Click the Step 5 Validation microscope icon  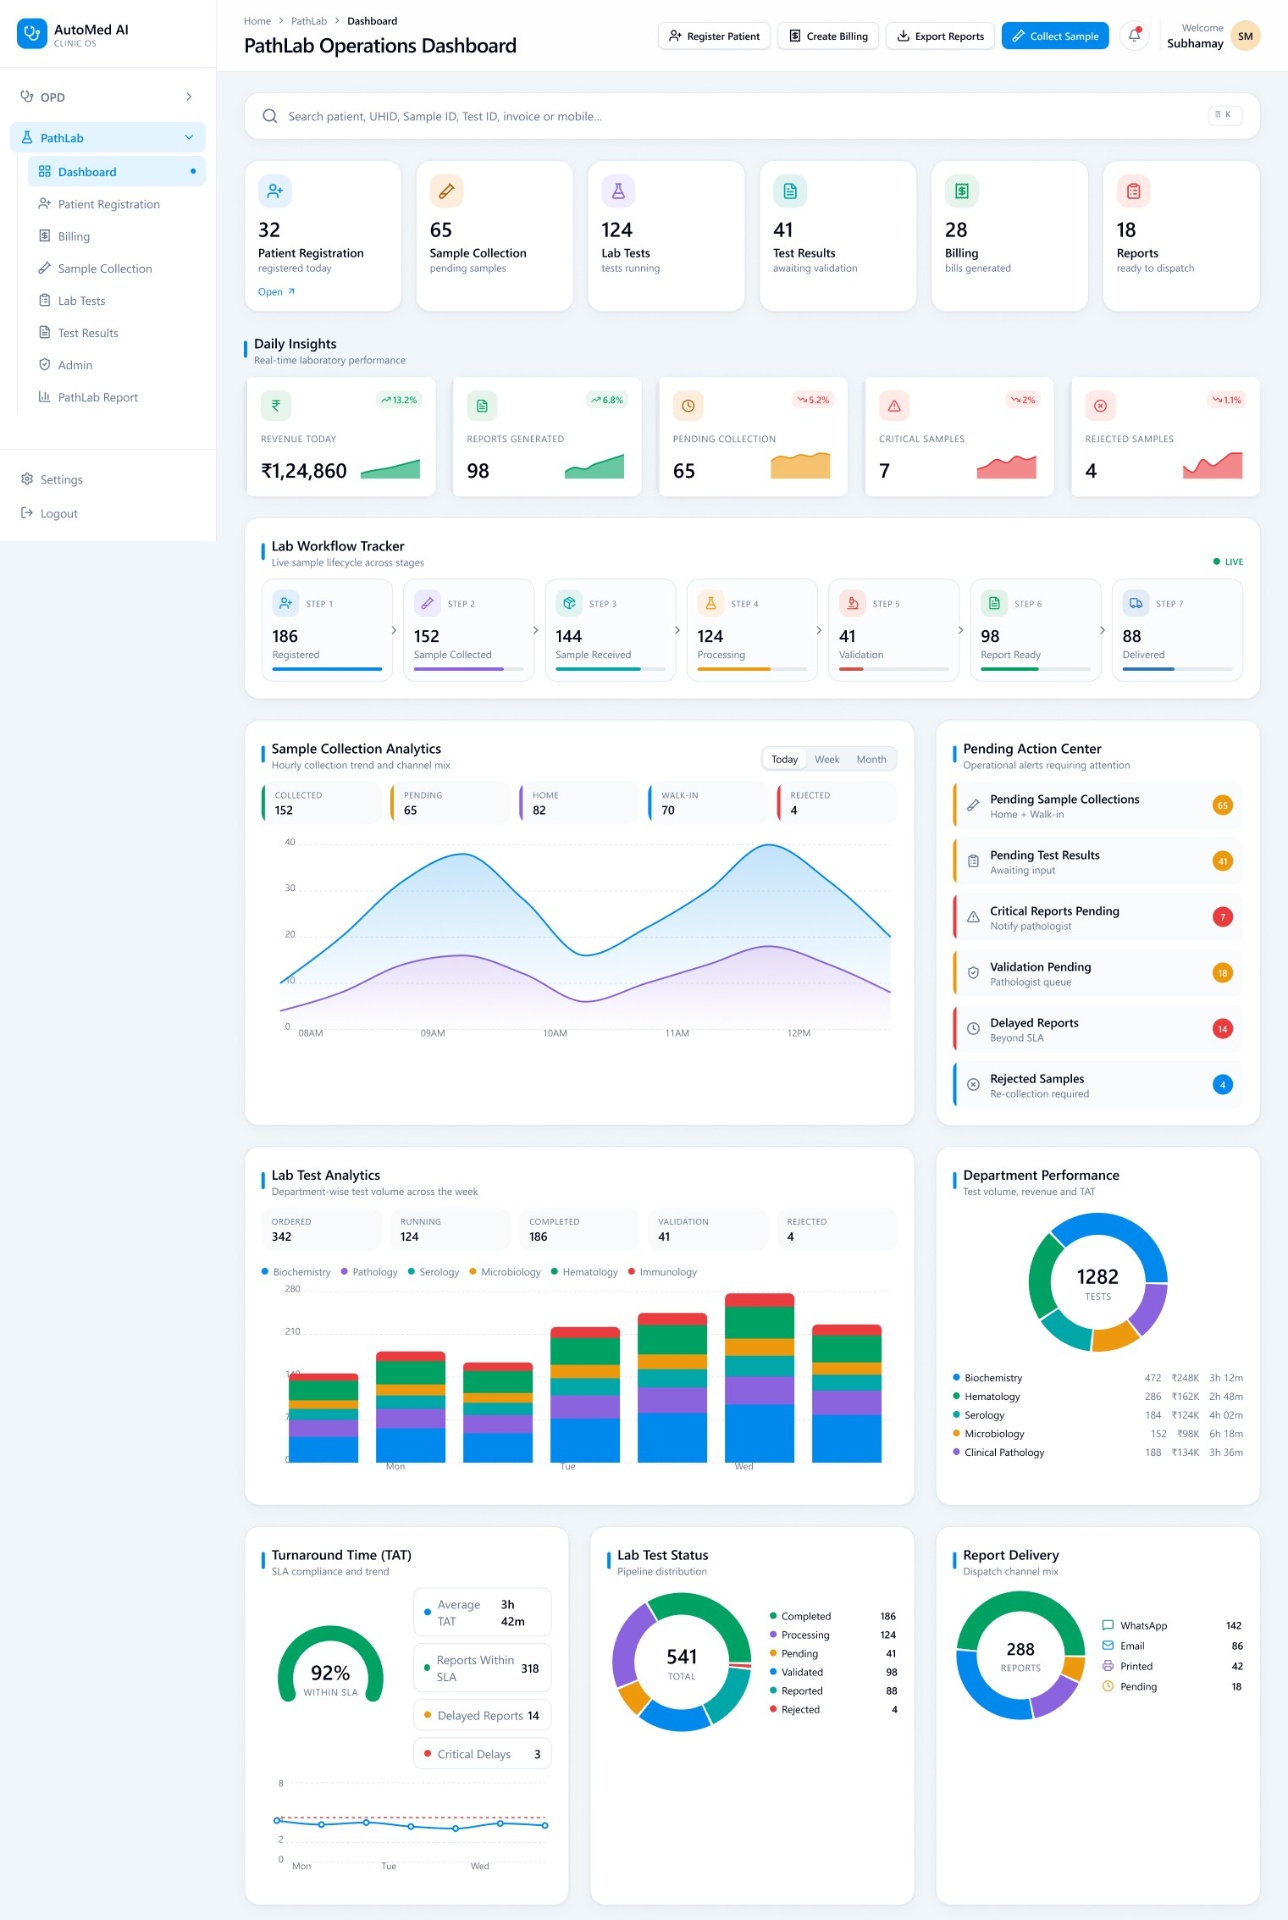coord(852,603)
